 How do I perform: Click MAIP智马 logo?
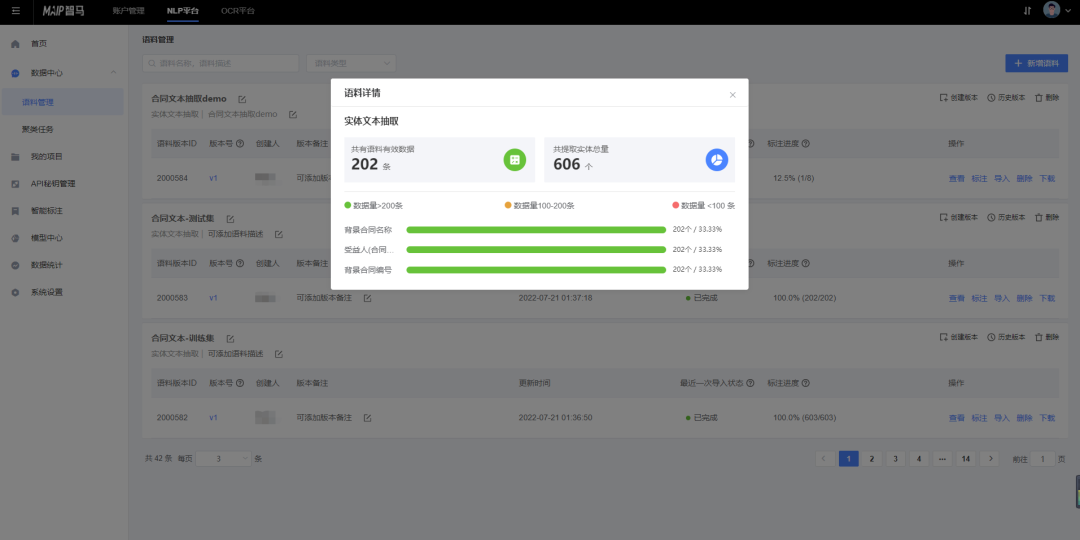[63, 11]
